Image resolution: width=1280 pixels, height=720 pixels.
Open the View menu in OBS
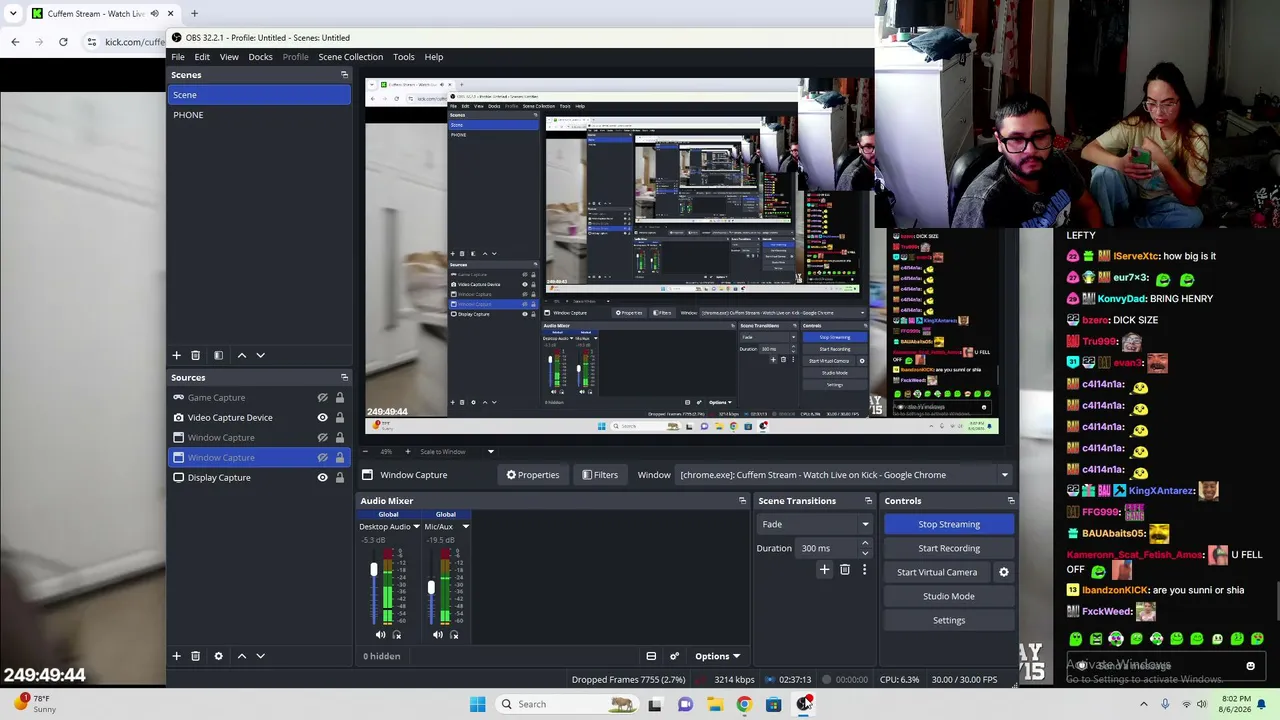click(x=229, y=57)
